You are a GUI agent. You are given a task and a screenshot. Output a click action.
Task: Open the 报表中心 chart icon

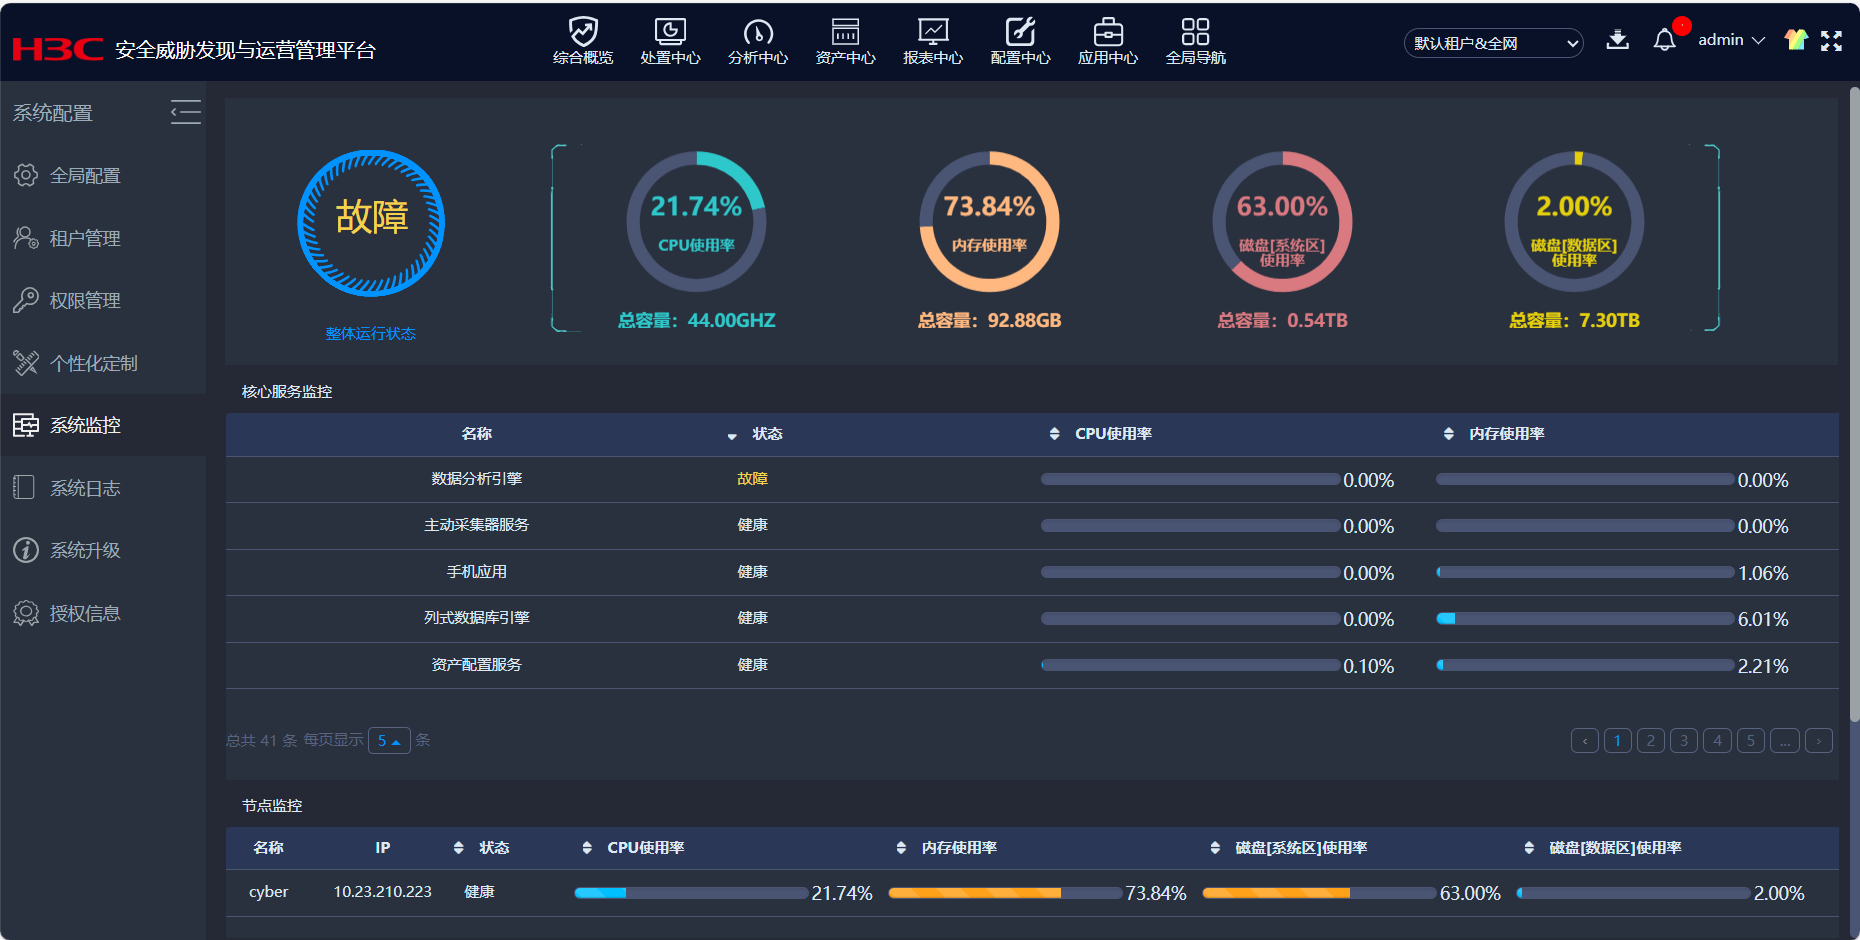coord(933,31)
